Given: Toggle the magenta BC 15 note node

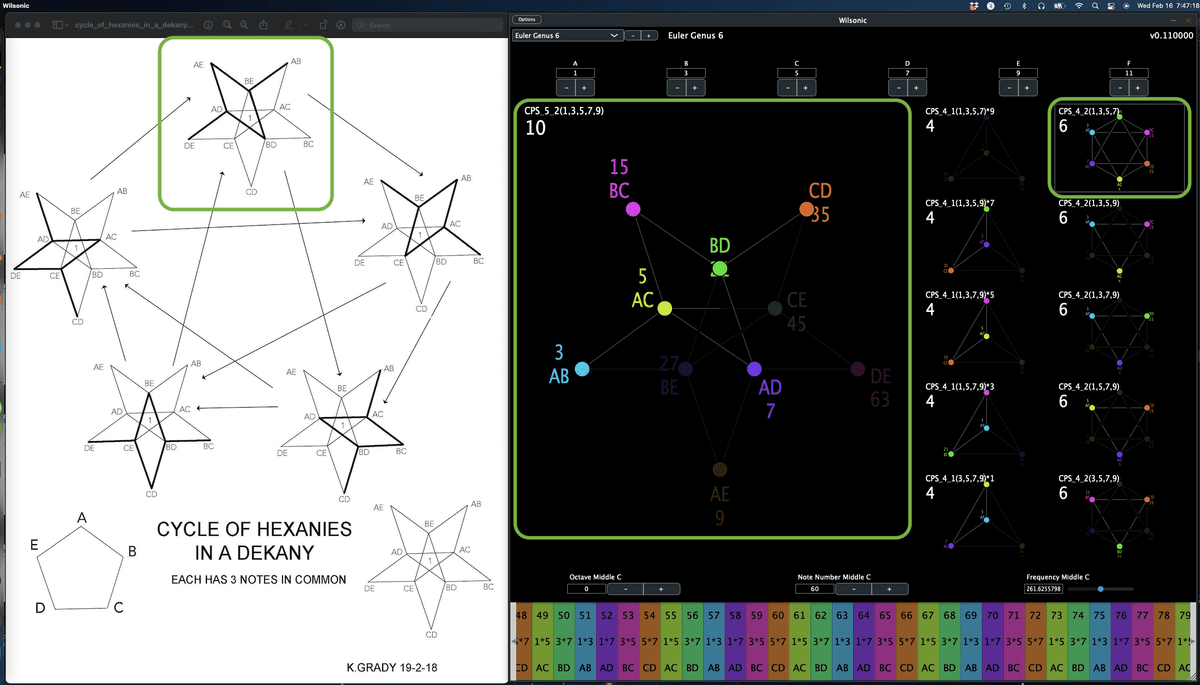Looking at the screenshot, I should tap(632, 209).
